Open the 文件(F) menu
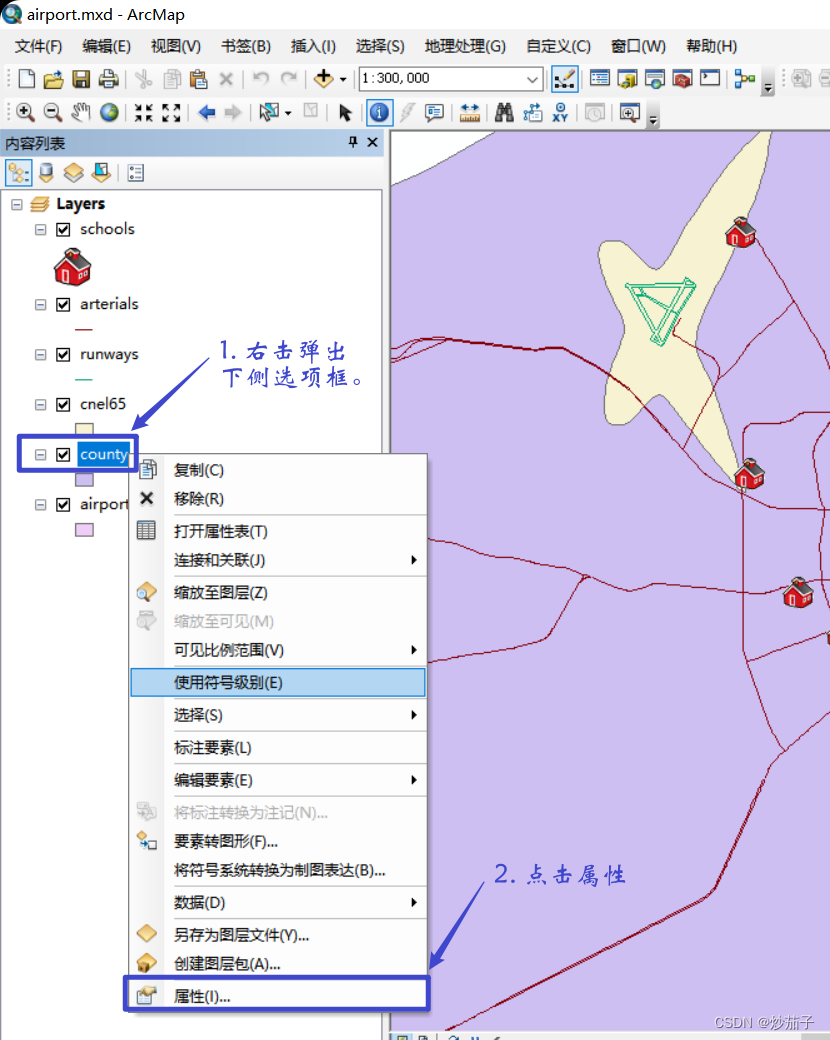The height and width of the screenshot is (1040, 830). tap(38, 46)
